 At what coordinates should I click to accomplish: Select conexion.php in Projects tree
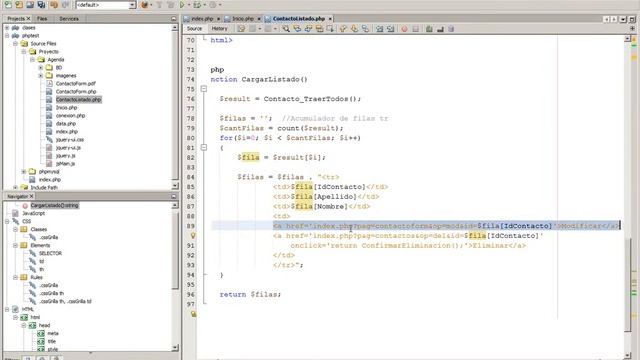70,116
